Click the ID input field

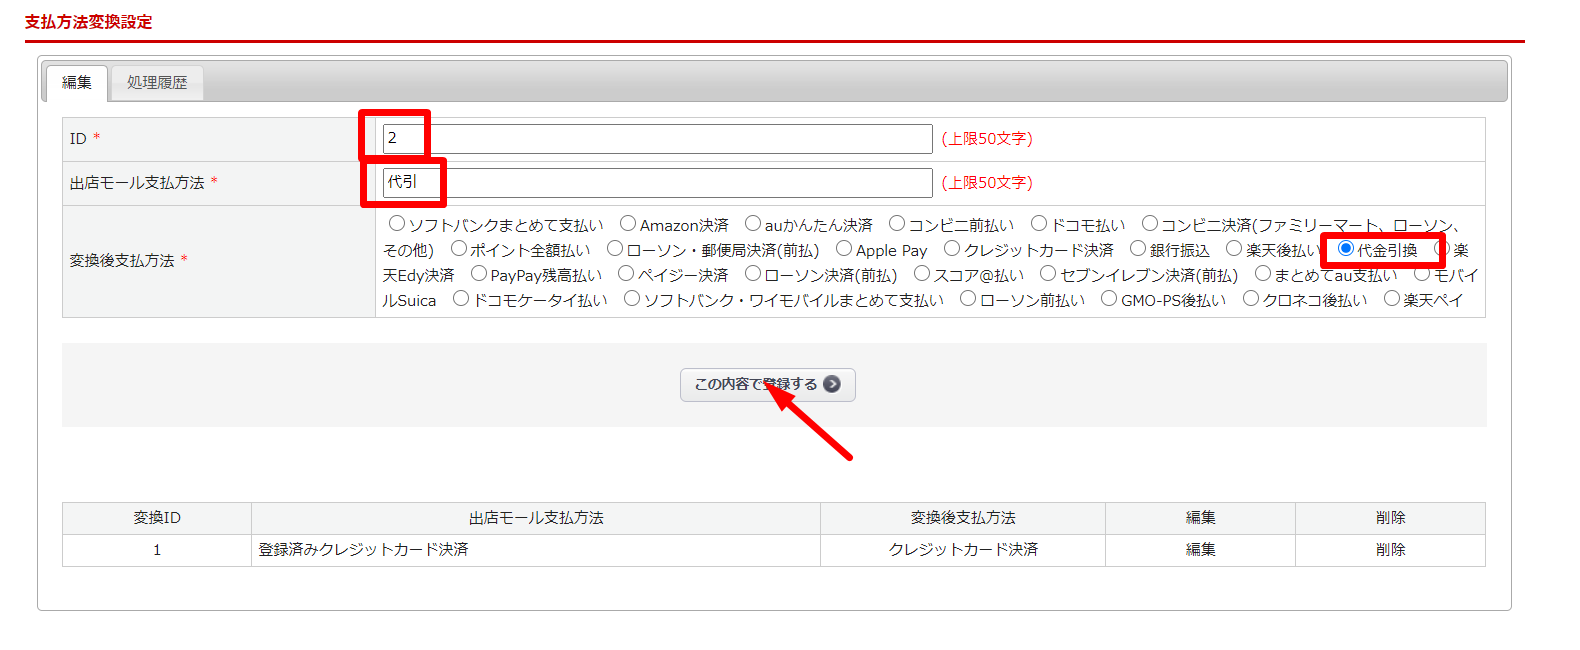pos(657,139)
